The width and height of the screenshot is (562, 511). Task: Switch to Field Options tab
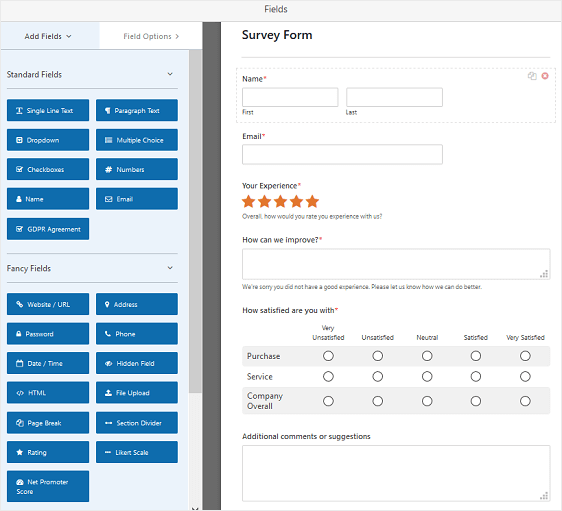[x=151, y=36]
